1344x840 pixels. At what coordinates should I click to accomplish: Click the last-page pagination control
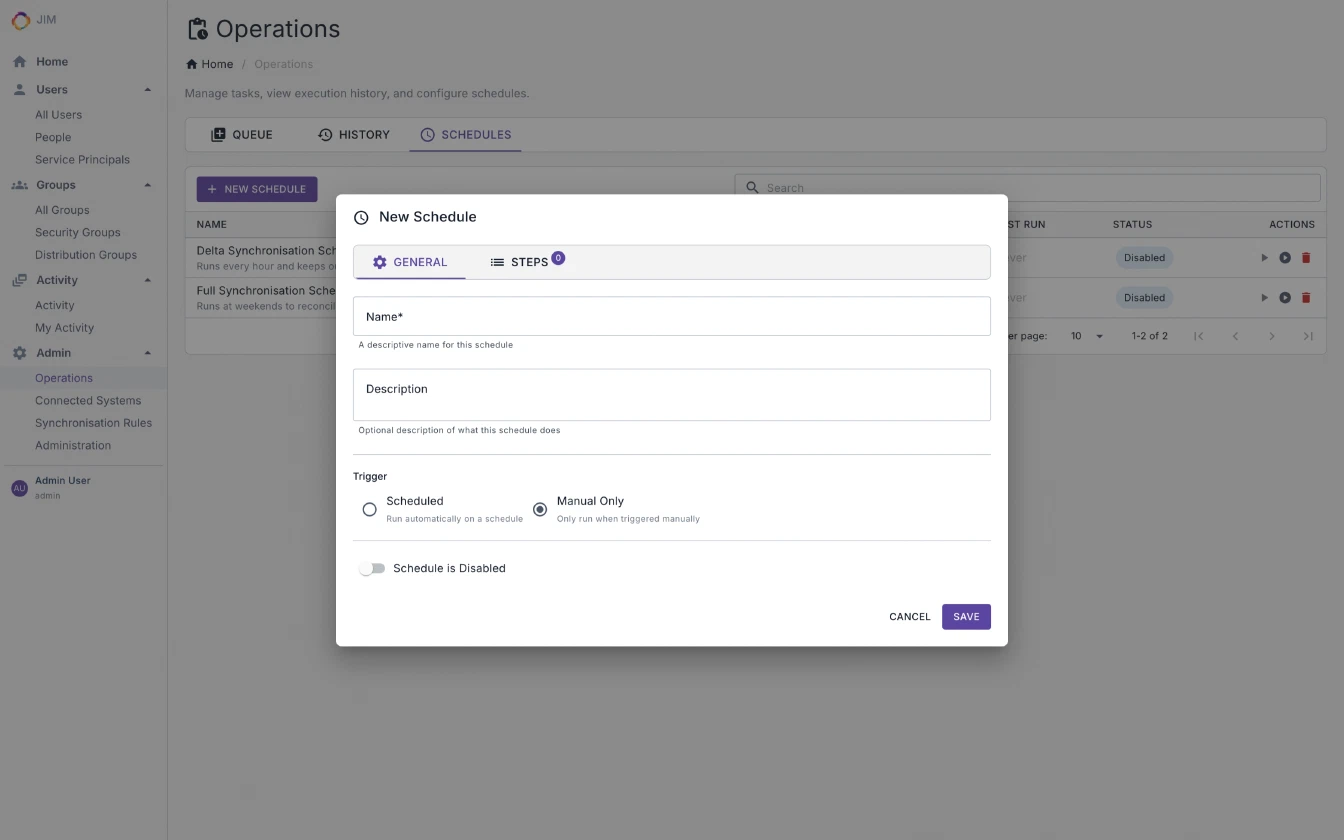tap(1308, 336)
